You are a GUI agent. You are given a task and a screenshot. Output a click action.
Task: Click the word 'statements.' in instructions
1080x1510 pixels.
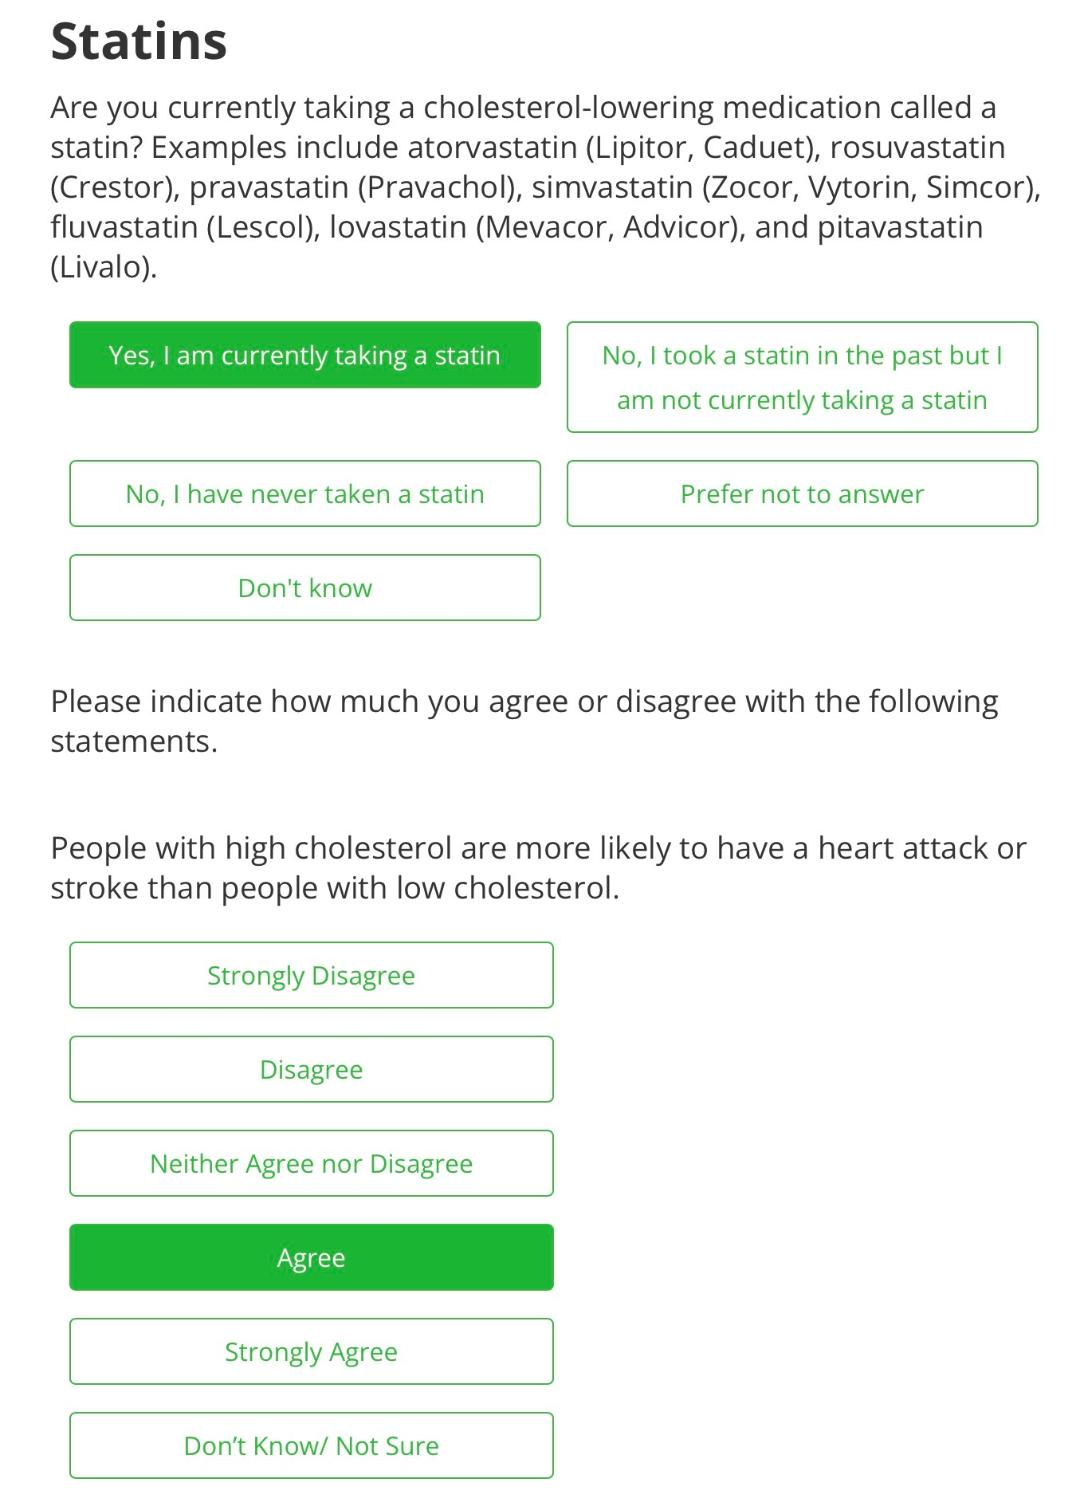[134, 741]
